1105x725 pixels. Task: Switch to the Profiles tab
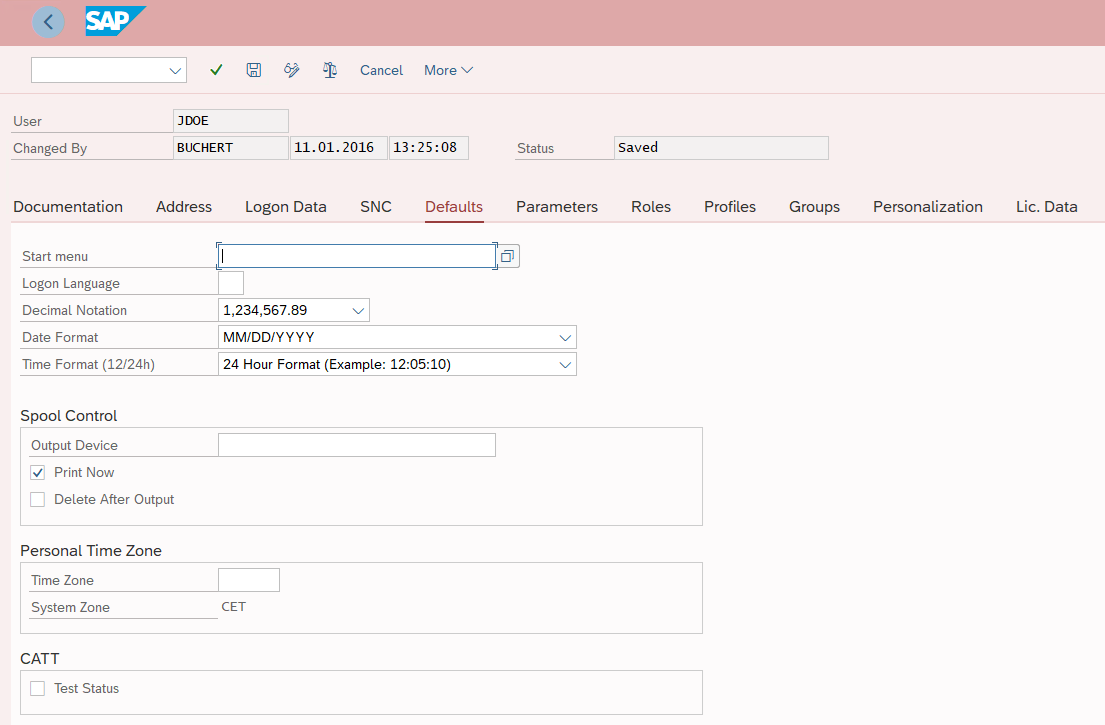pyautogui.click(x=730, y=206)
